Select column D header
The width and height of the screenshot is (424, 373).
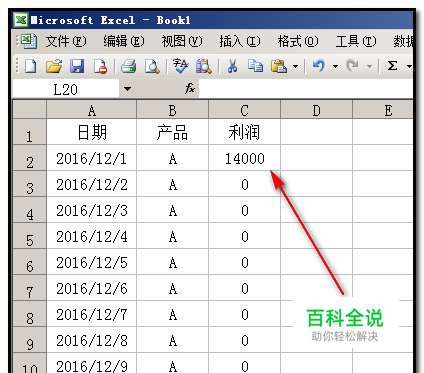click(316, 110)
